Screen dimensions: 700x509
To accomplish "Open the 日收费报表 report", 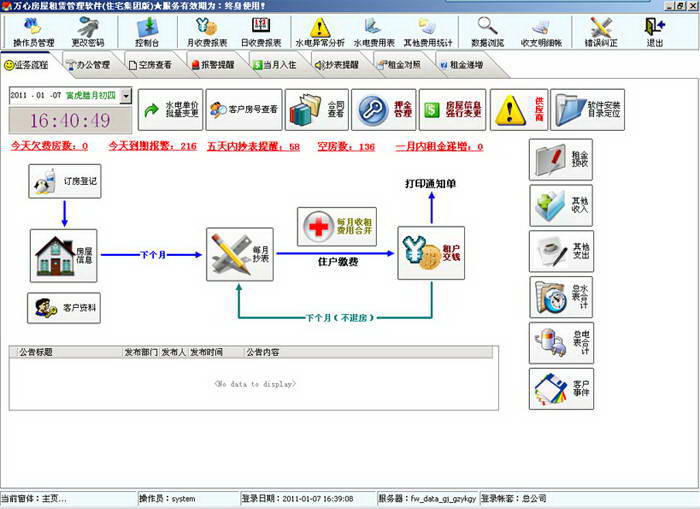I will [261, 32].
